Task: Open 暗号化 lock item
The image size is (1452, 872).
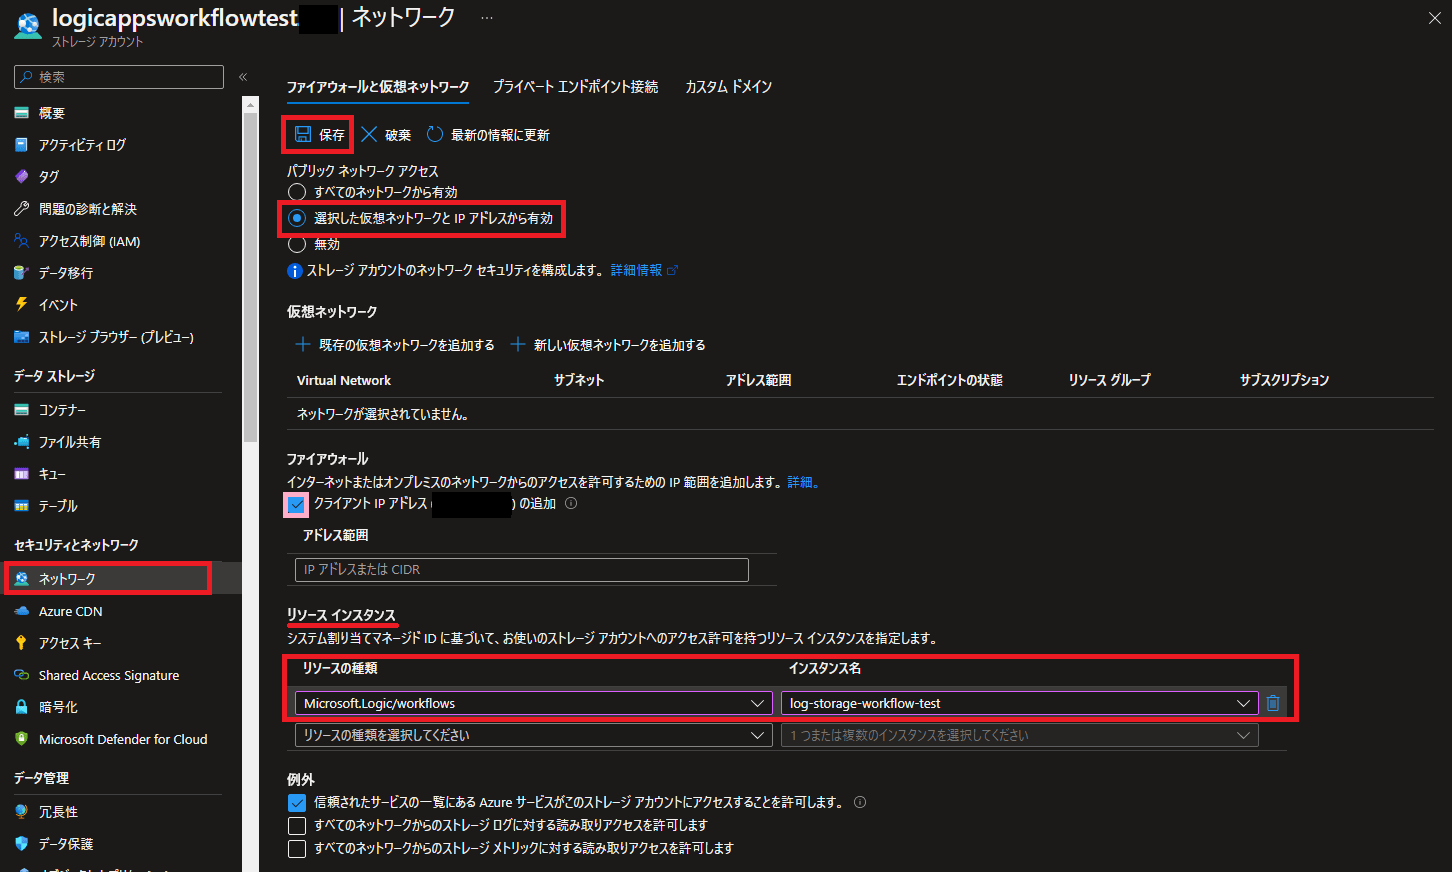Action: 58,707
